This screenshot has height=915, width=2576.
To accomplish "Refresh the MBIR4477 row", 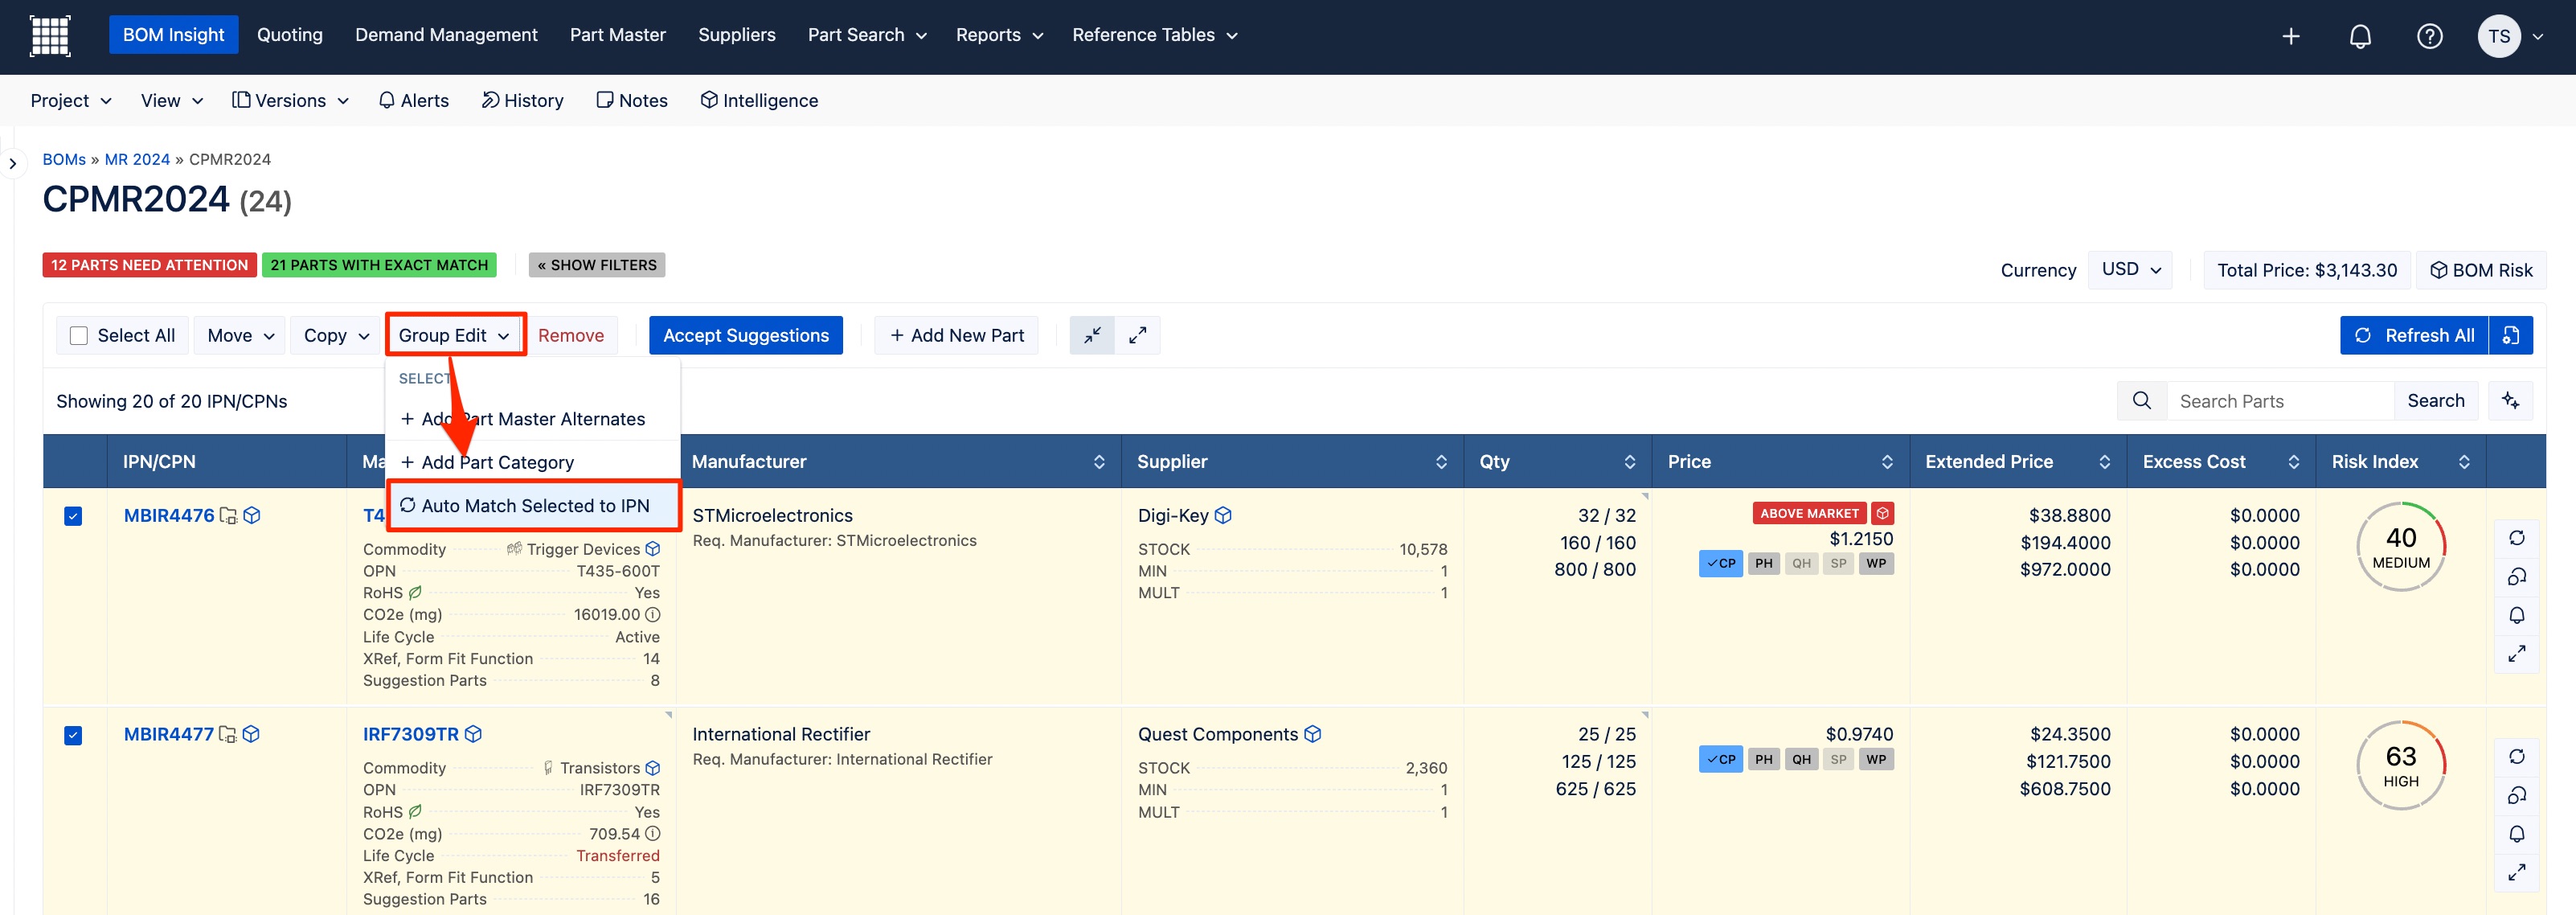I will click(2517, 757).
